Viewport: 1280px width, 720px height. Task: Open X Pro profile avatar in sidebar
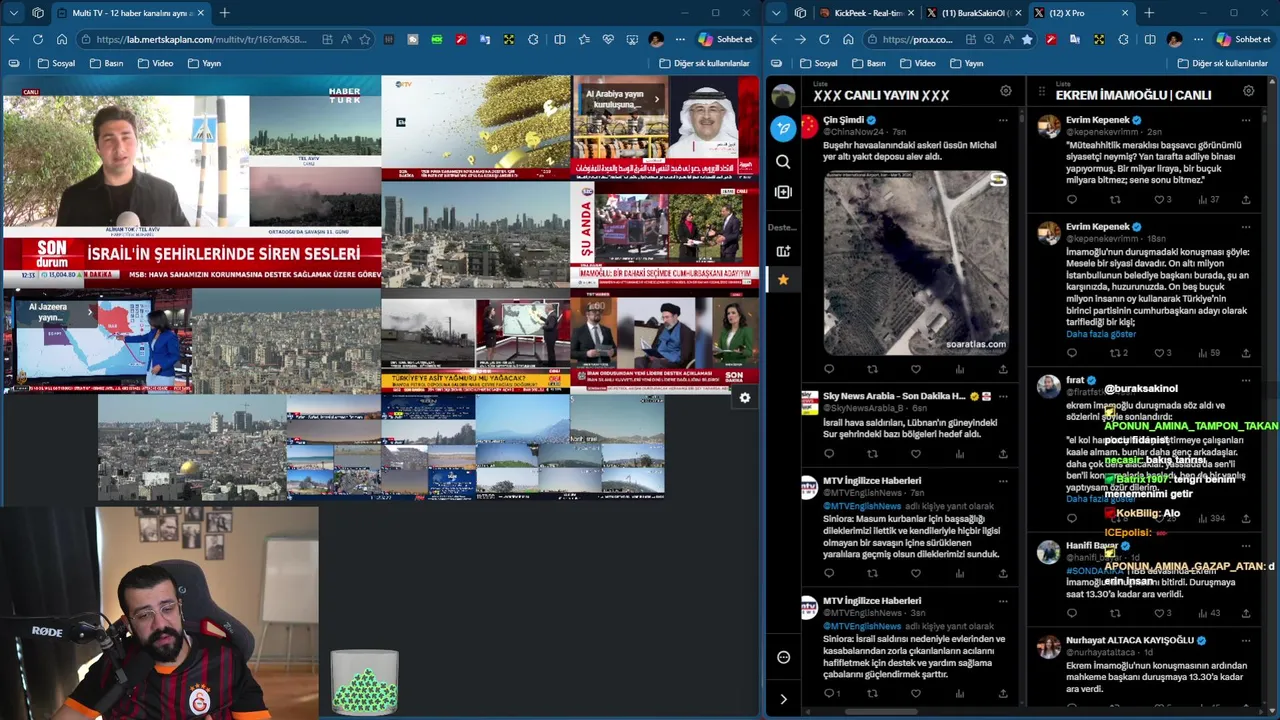pyautogui.click(x=783, y=95)
